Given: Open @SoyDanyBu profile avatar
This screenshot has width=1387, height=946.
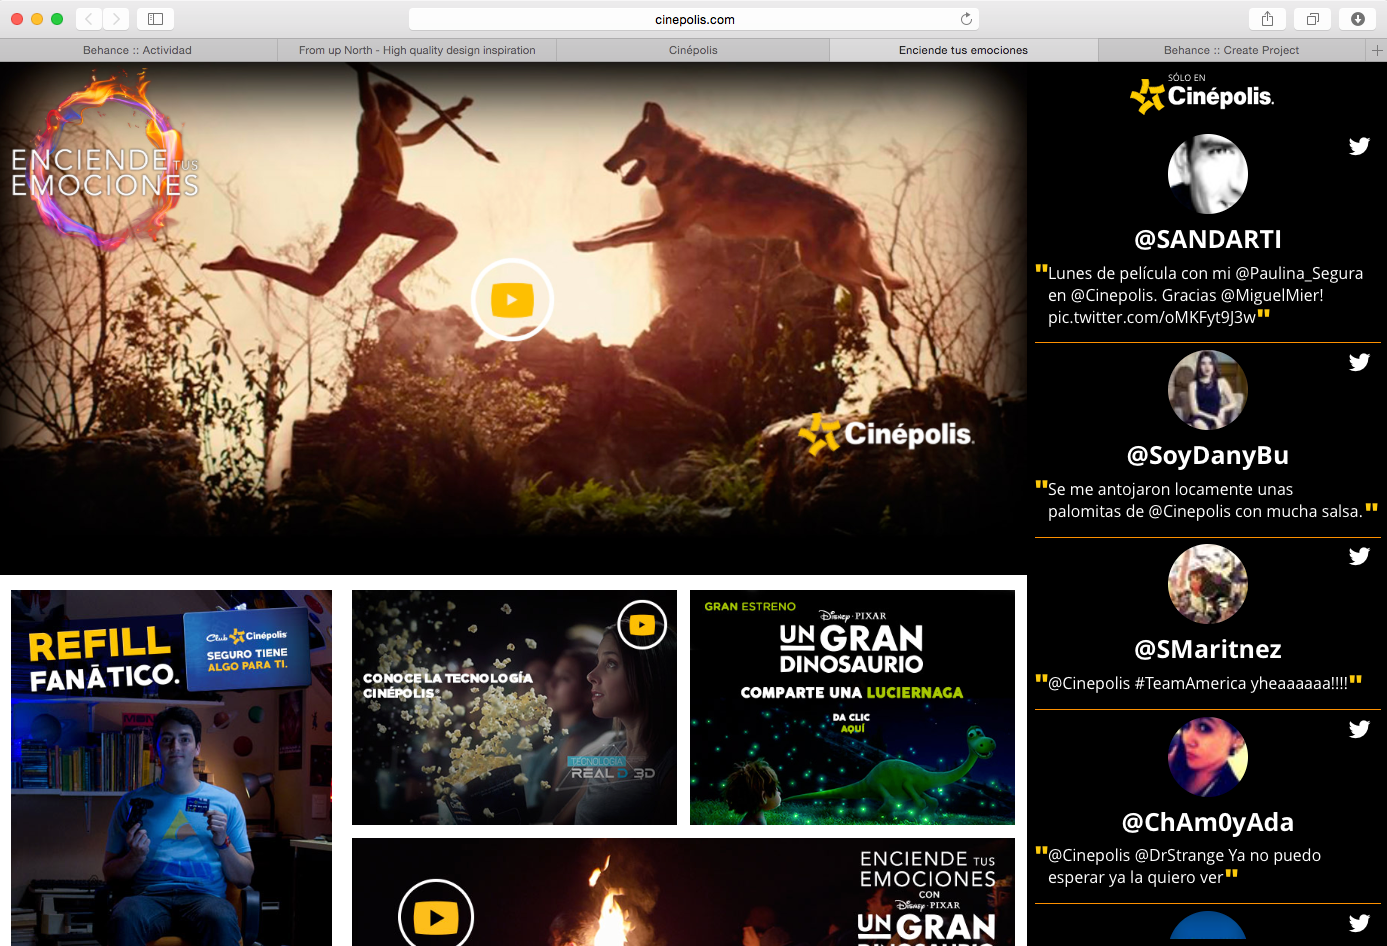Looking at the screenshot, I should coord(1208,390).
